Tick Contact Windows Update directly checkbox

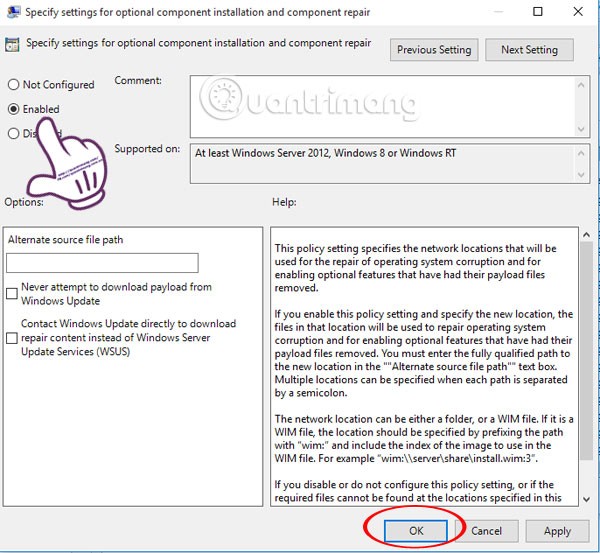[12, 338]
